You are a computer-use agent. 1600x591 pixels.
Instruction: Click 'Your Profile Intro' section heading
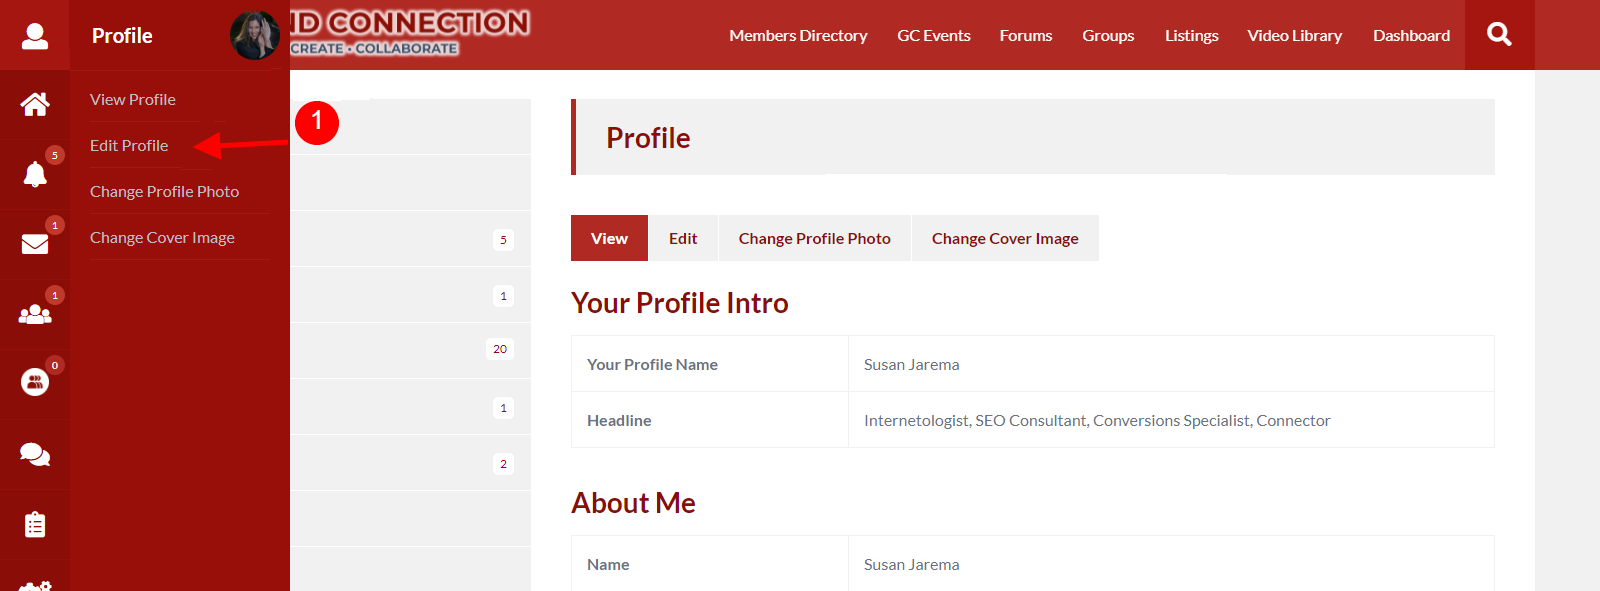(x=680, y=303)
